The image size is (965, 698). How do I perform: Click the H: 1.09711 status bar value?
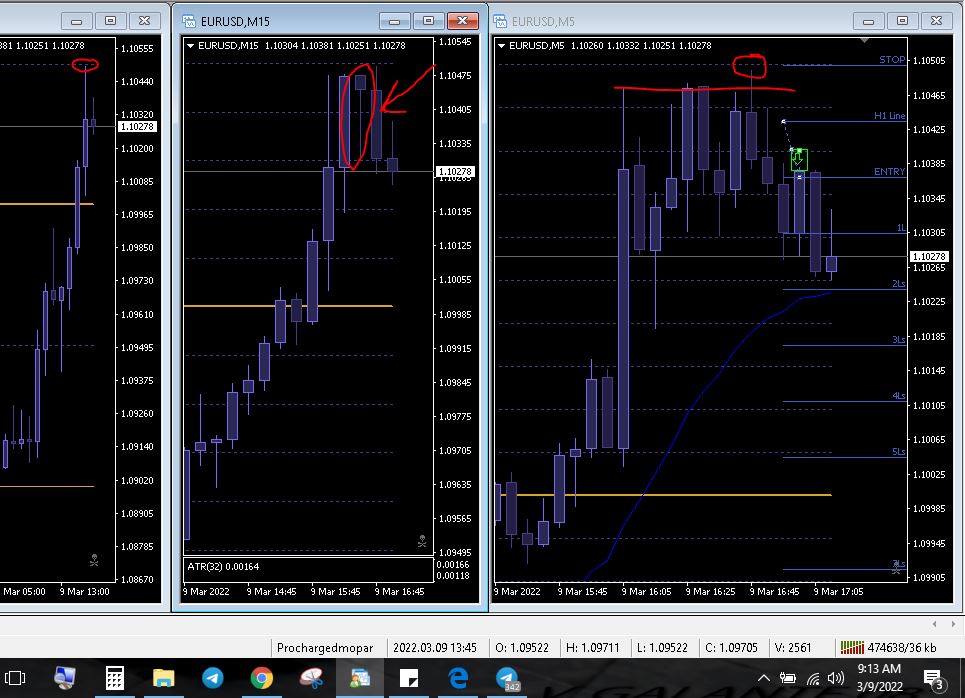point(593,648)
